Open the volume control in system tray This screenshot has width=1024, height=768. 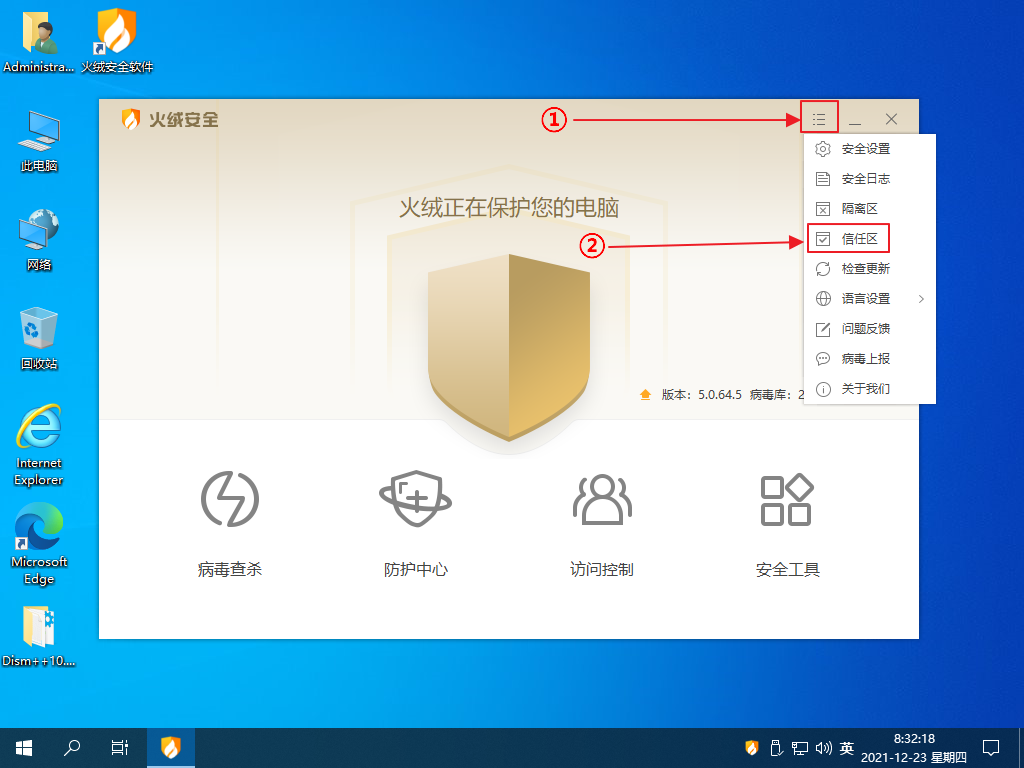(x=824, y=748)
